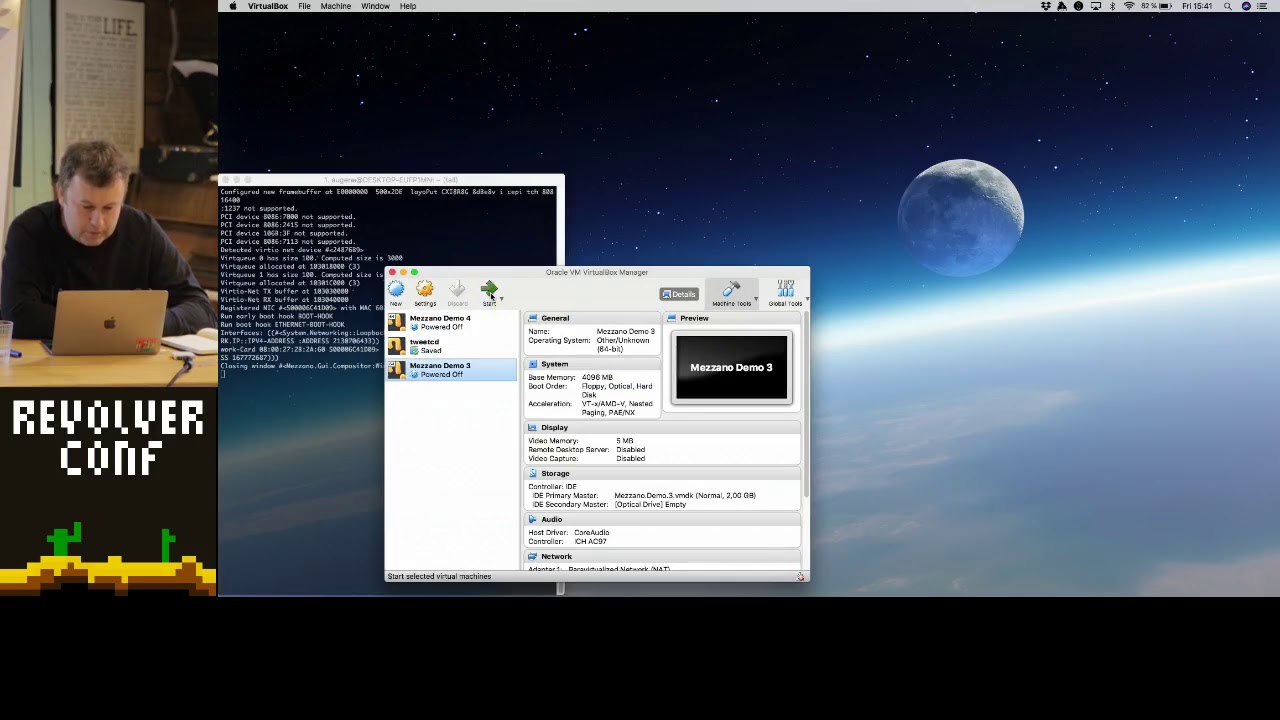This screenshot has width=1280, height=720.
Task: Click the AirPlay display menu bar icon
Action: click(1096, 6)
